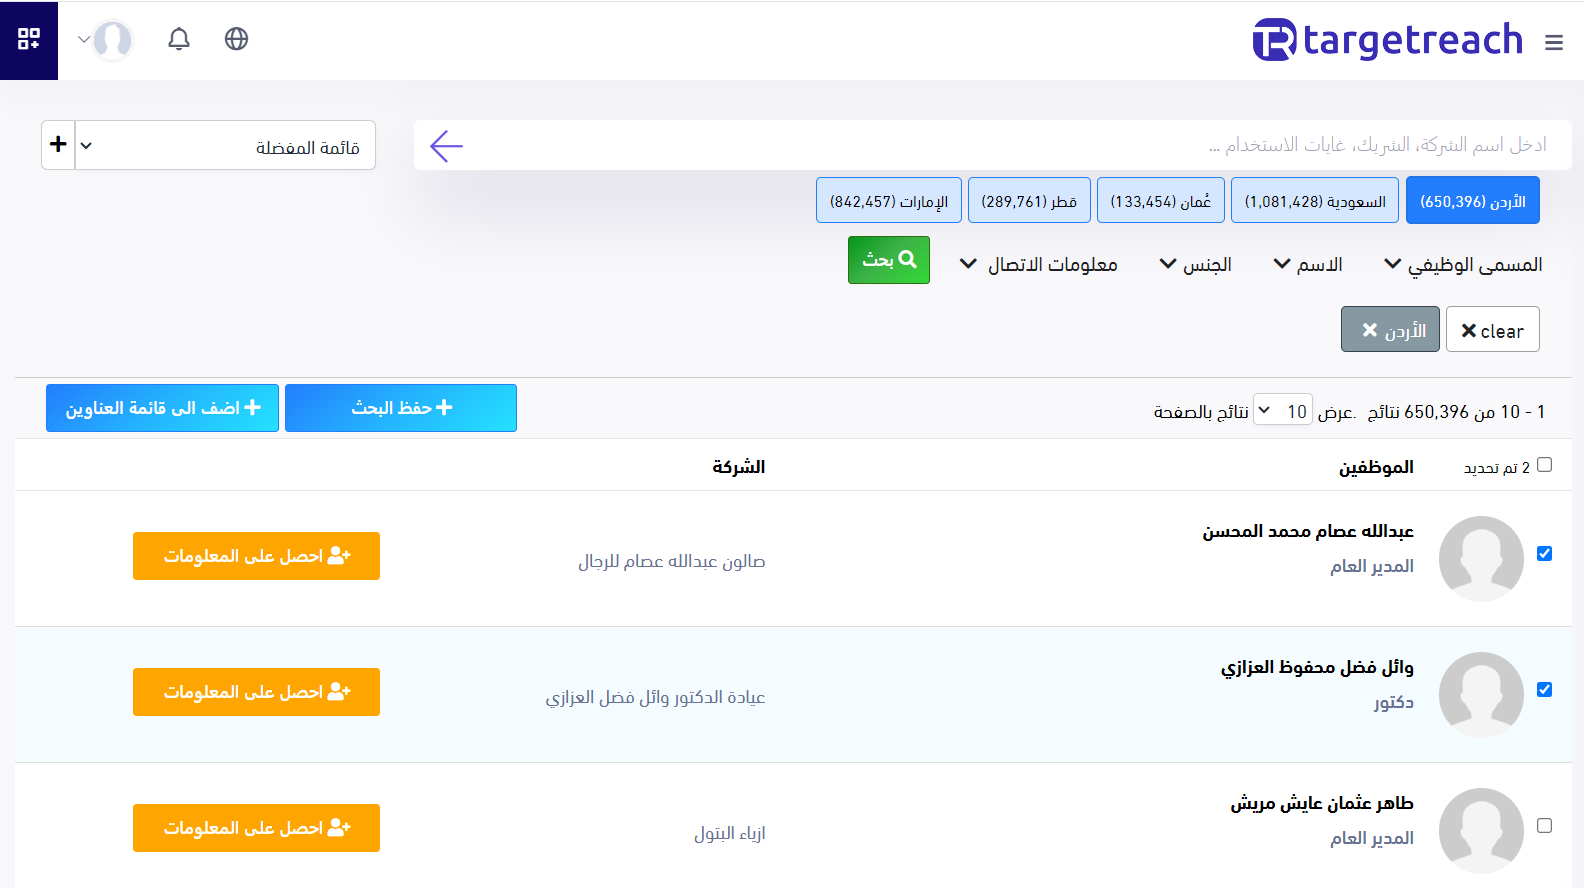The image size is (1584, 888).
Task: Click the back arrow in search bar
Action: (446, 146)
